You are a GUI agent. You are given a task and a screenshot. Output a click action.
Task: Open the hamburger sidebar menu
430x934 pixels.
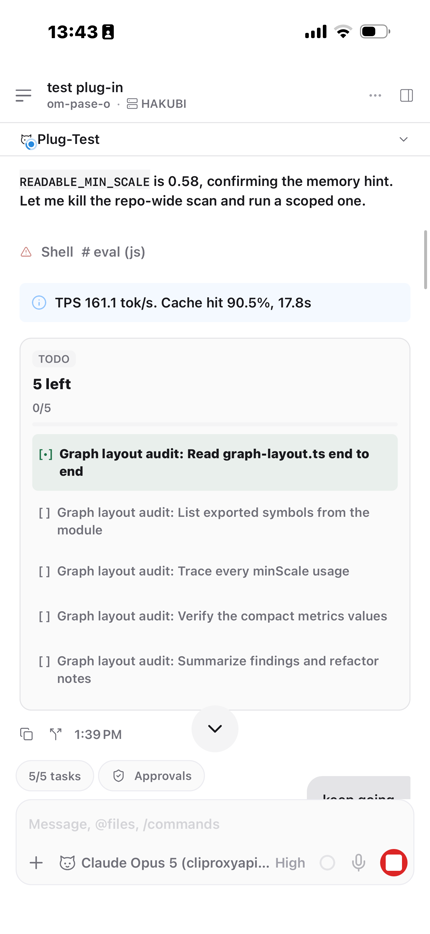pos(23,95)
